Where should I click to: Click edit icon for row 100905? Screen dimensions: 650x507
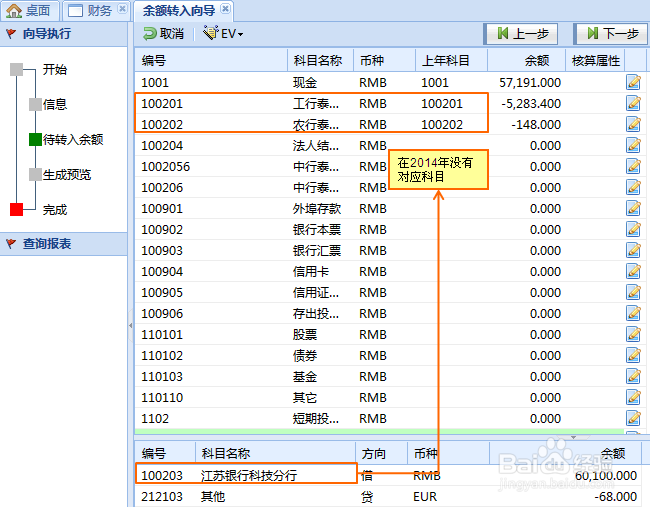click(633, 292)
